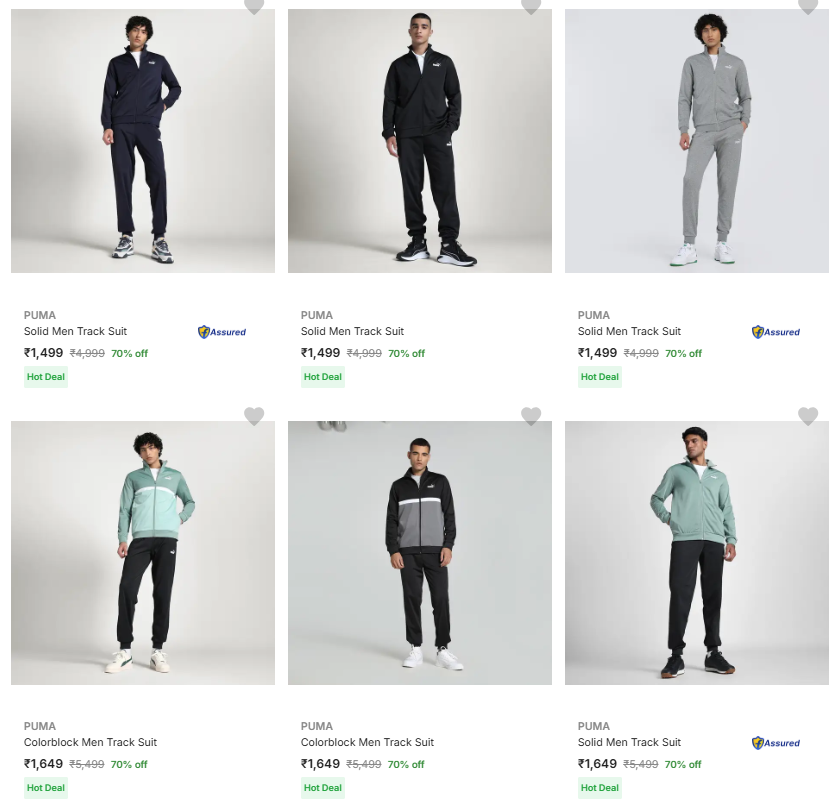834x802 pixels.
Task: Wishlist the mint colorblock track suit
Action: (x=254, y=416)
